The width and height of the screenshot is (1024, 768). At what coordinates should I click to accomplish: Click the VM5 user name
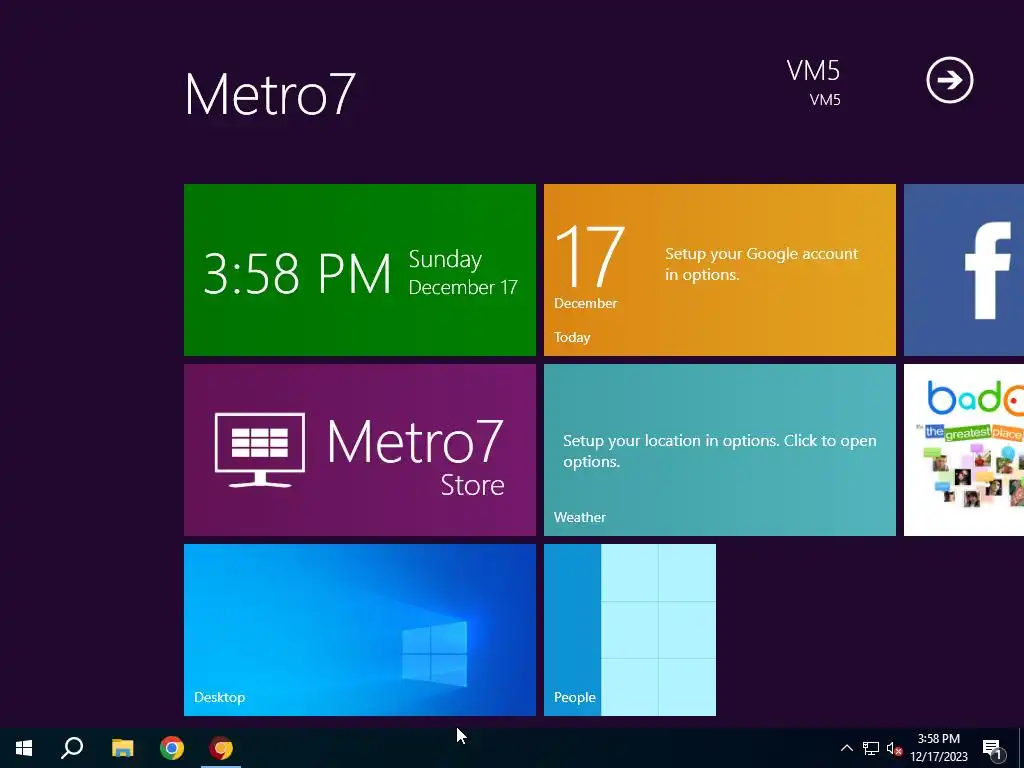(x=813, y=71)
